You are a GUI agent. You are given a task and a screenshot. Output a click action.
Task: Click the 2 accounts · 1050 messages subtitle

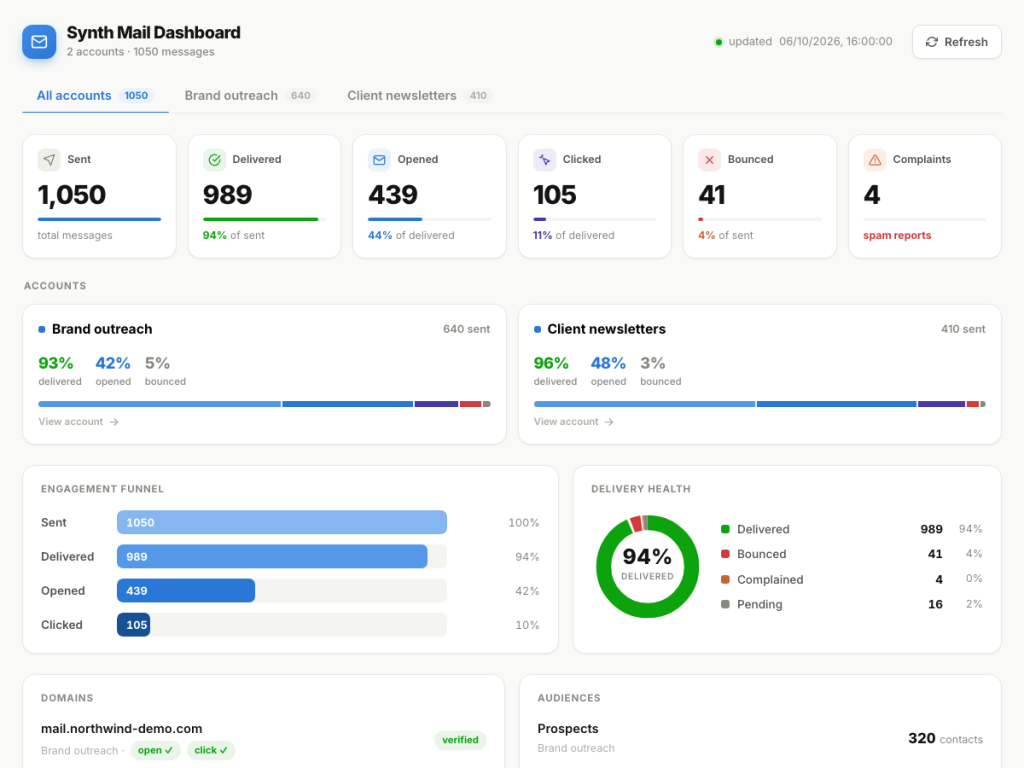[x=140, y=52]
